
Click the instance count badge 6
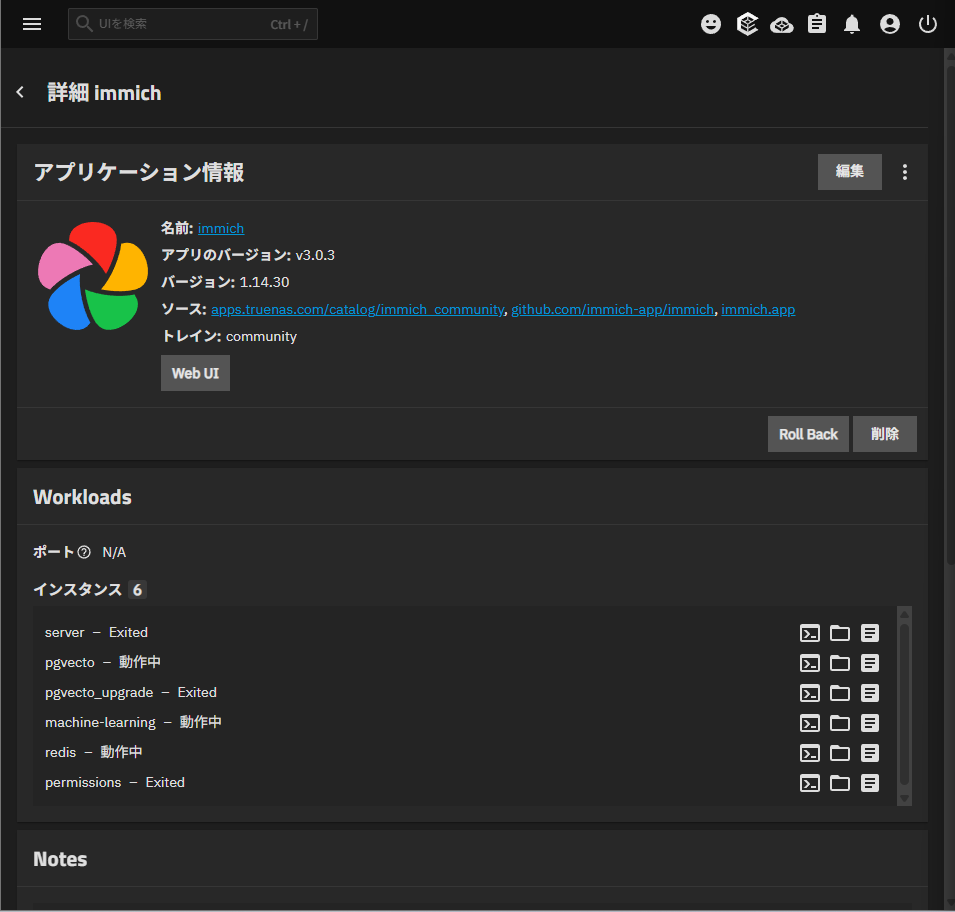point(137,590)
